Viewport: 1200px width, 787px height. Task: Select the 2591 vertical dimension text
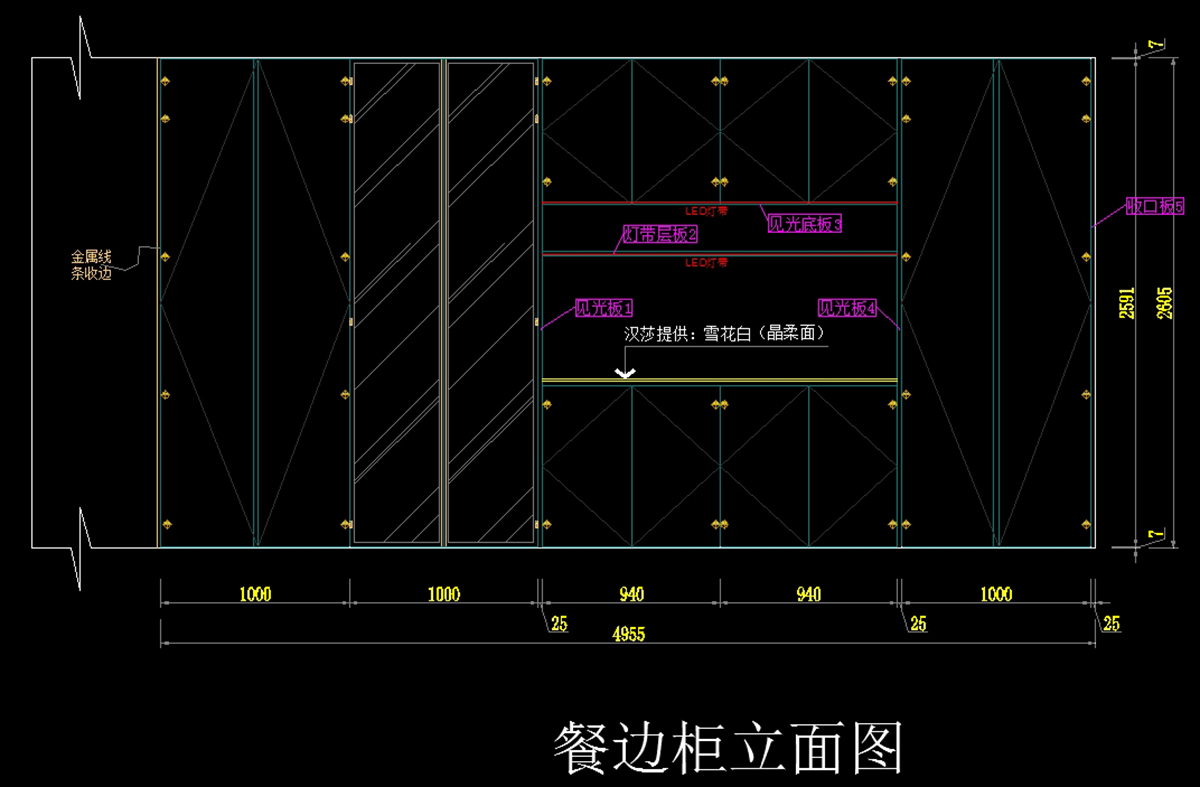pos(1125,303)
